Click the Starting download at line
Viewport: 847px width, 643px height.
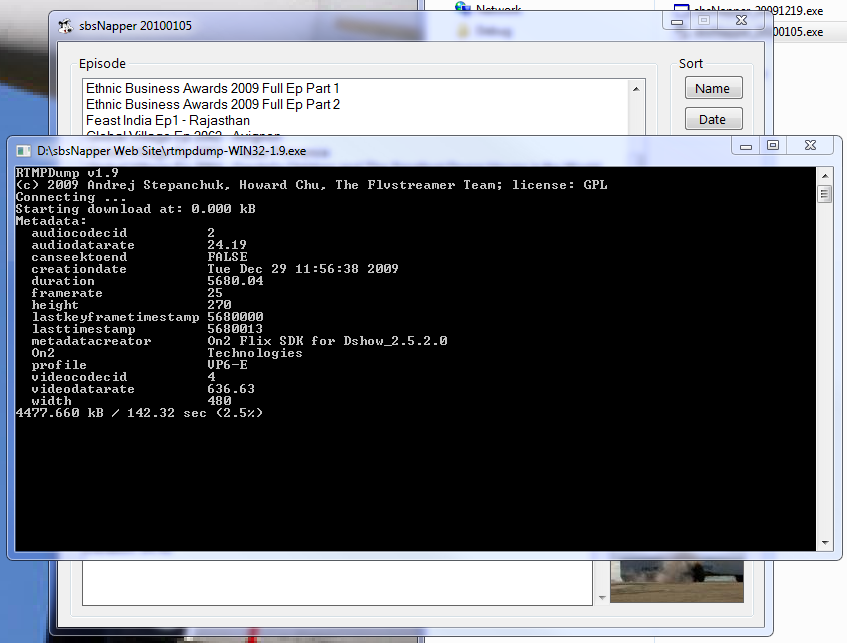point(136,209)
